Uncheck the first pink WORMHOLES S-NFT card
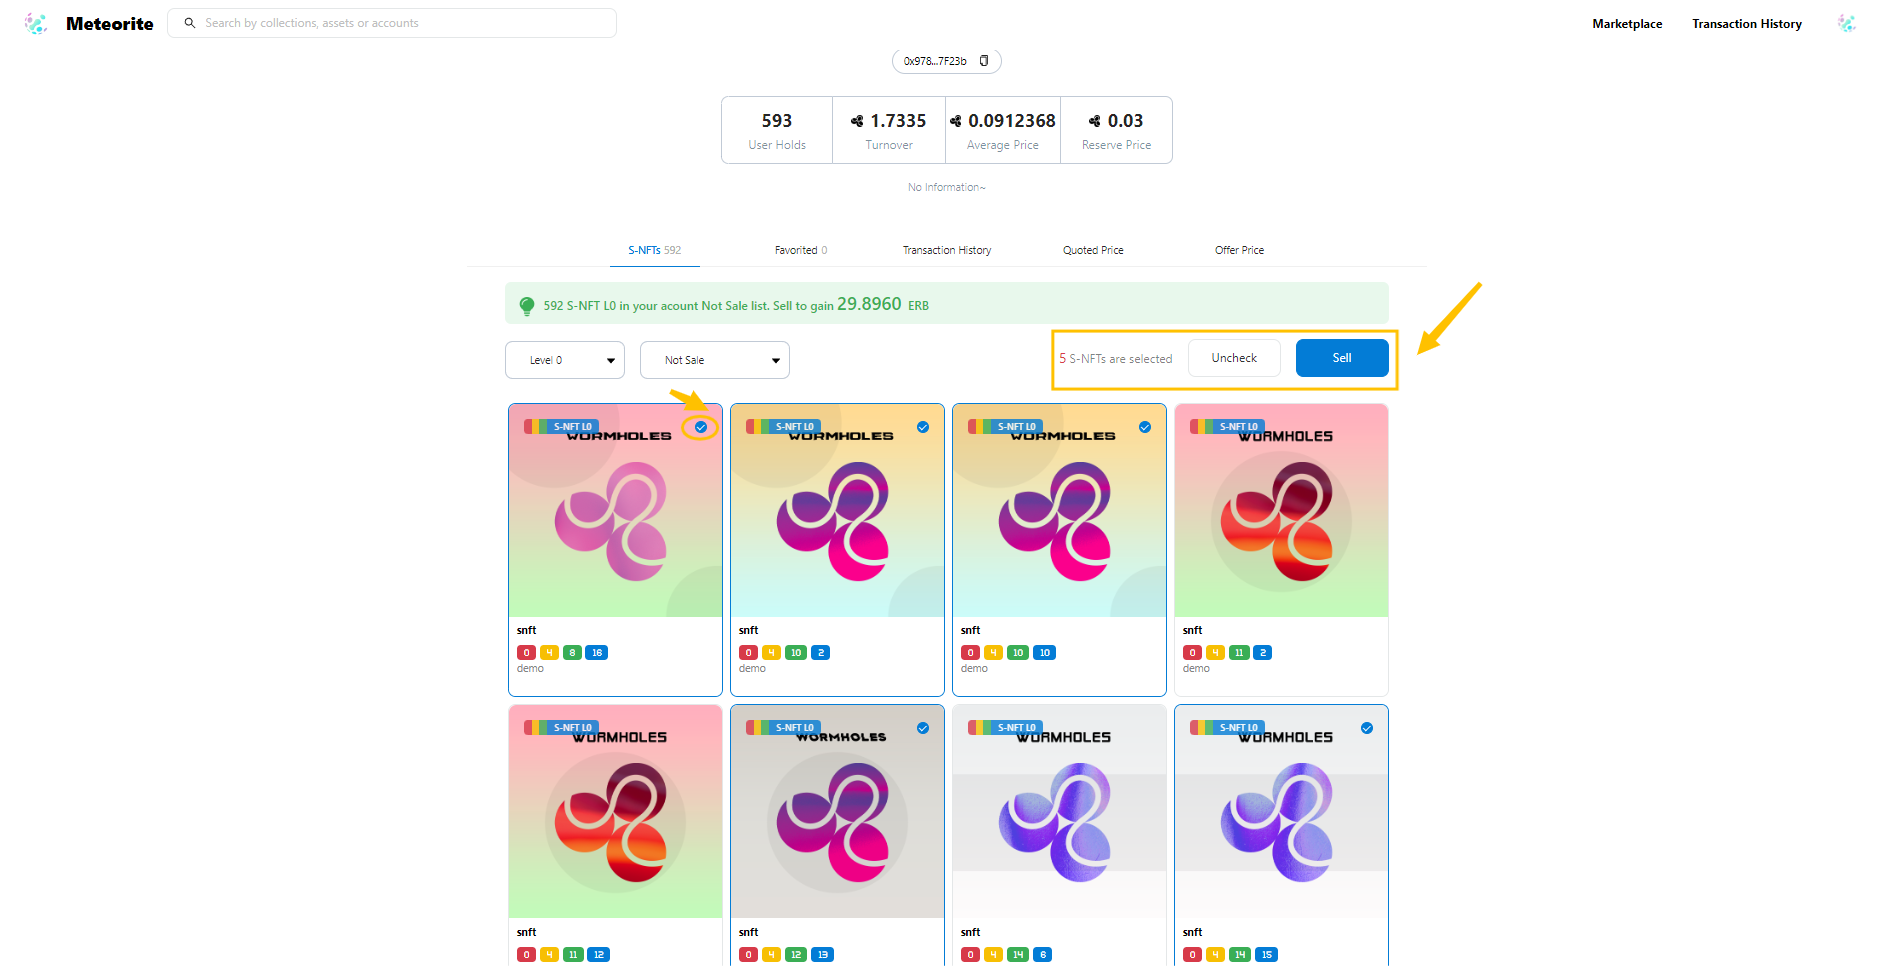This screenshot has width=1880, height=966. 701,427
